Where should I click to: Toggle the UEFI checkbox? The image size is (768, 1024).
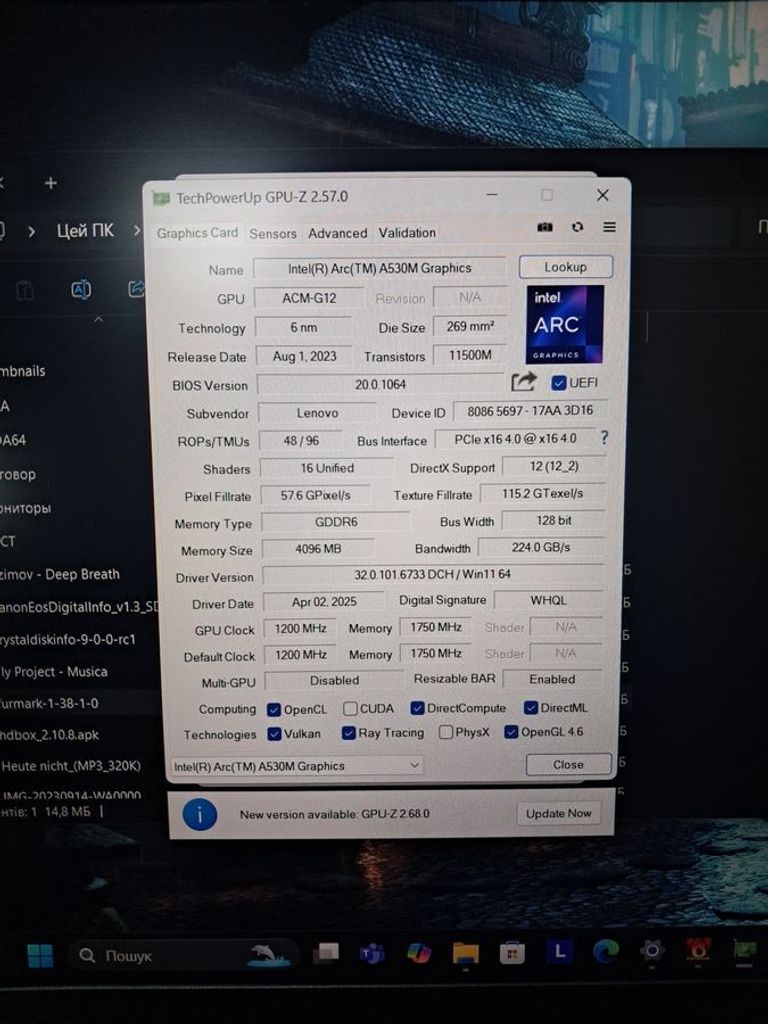(x=559, y=383)
